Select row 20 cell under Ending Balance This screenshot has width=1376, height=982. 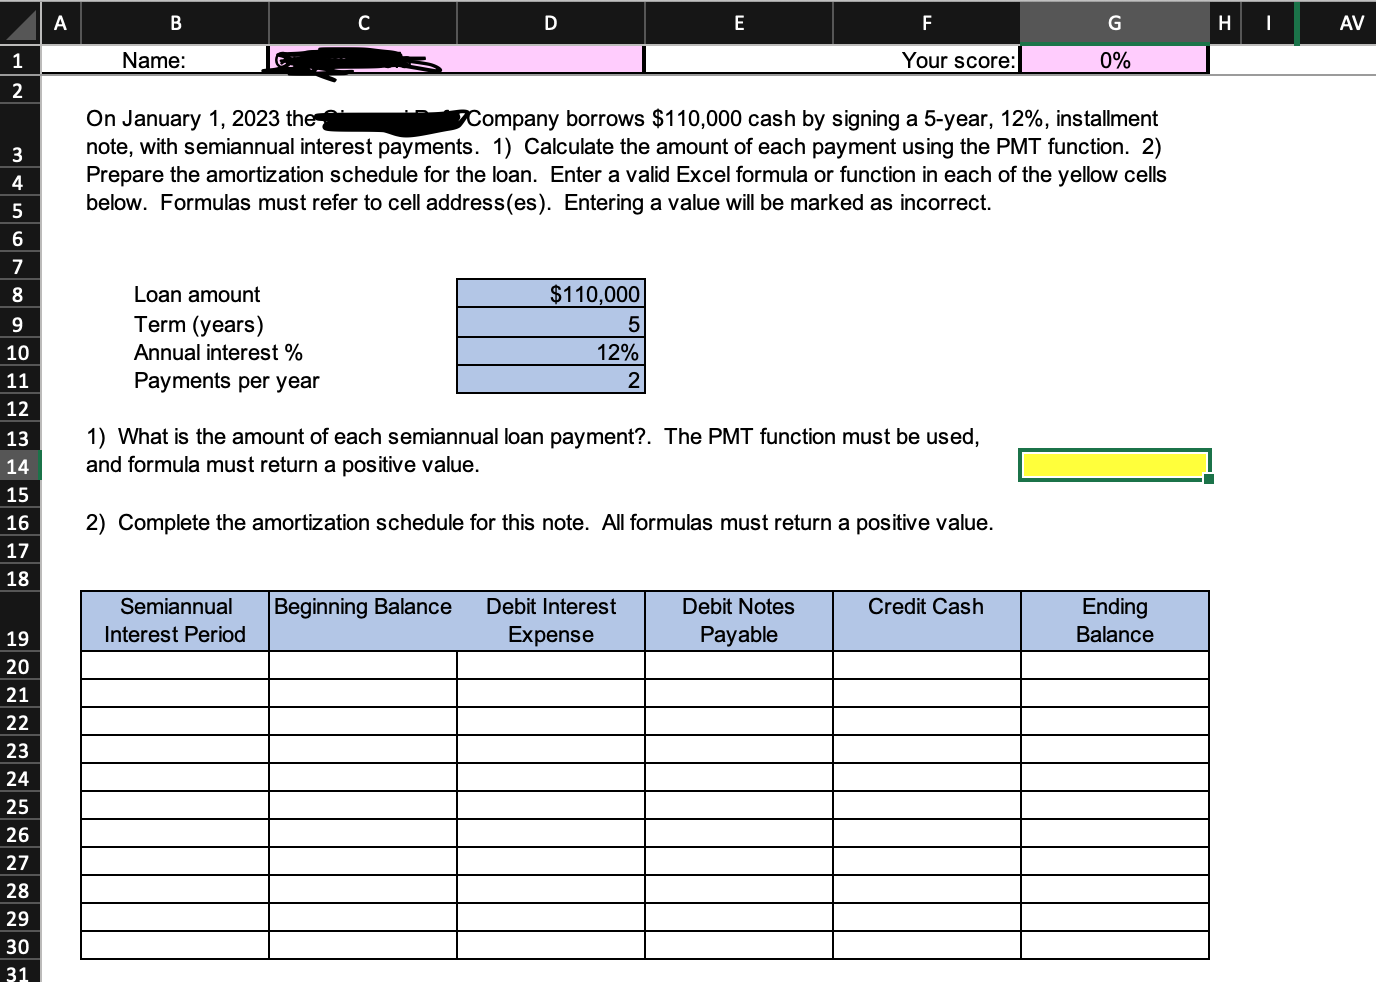tap(1115, 665)
